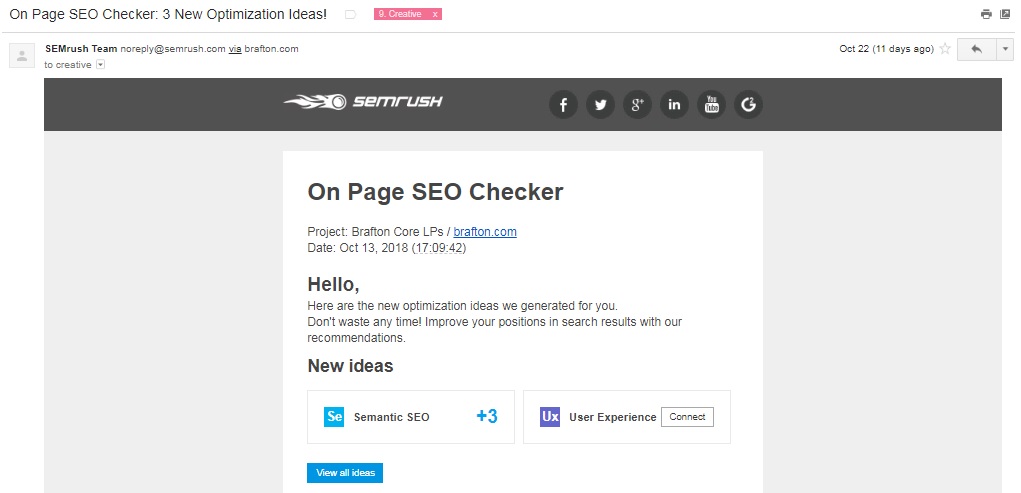Expand recipient details next to 'to creative'
This screenshot has height=493, width=1021.
pos(100,65)
